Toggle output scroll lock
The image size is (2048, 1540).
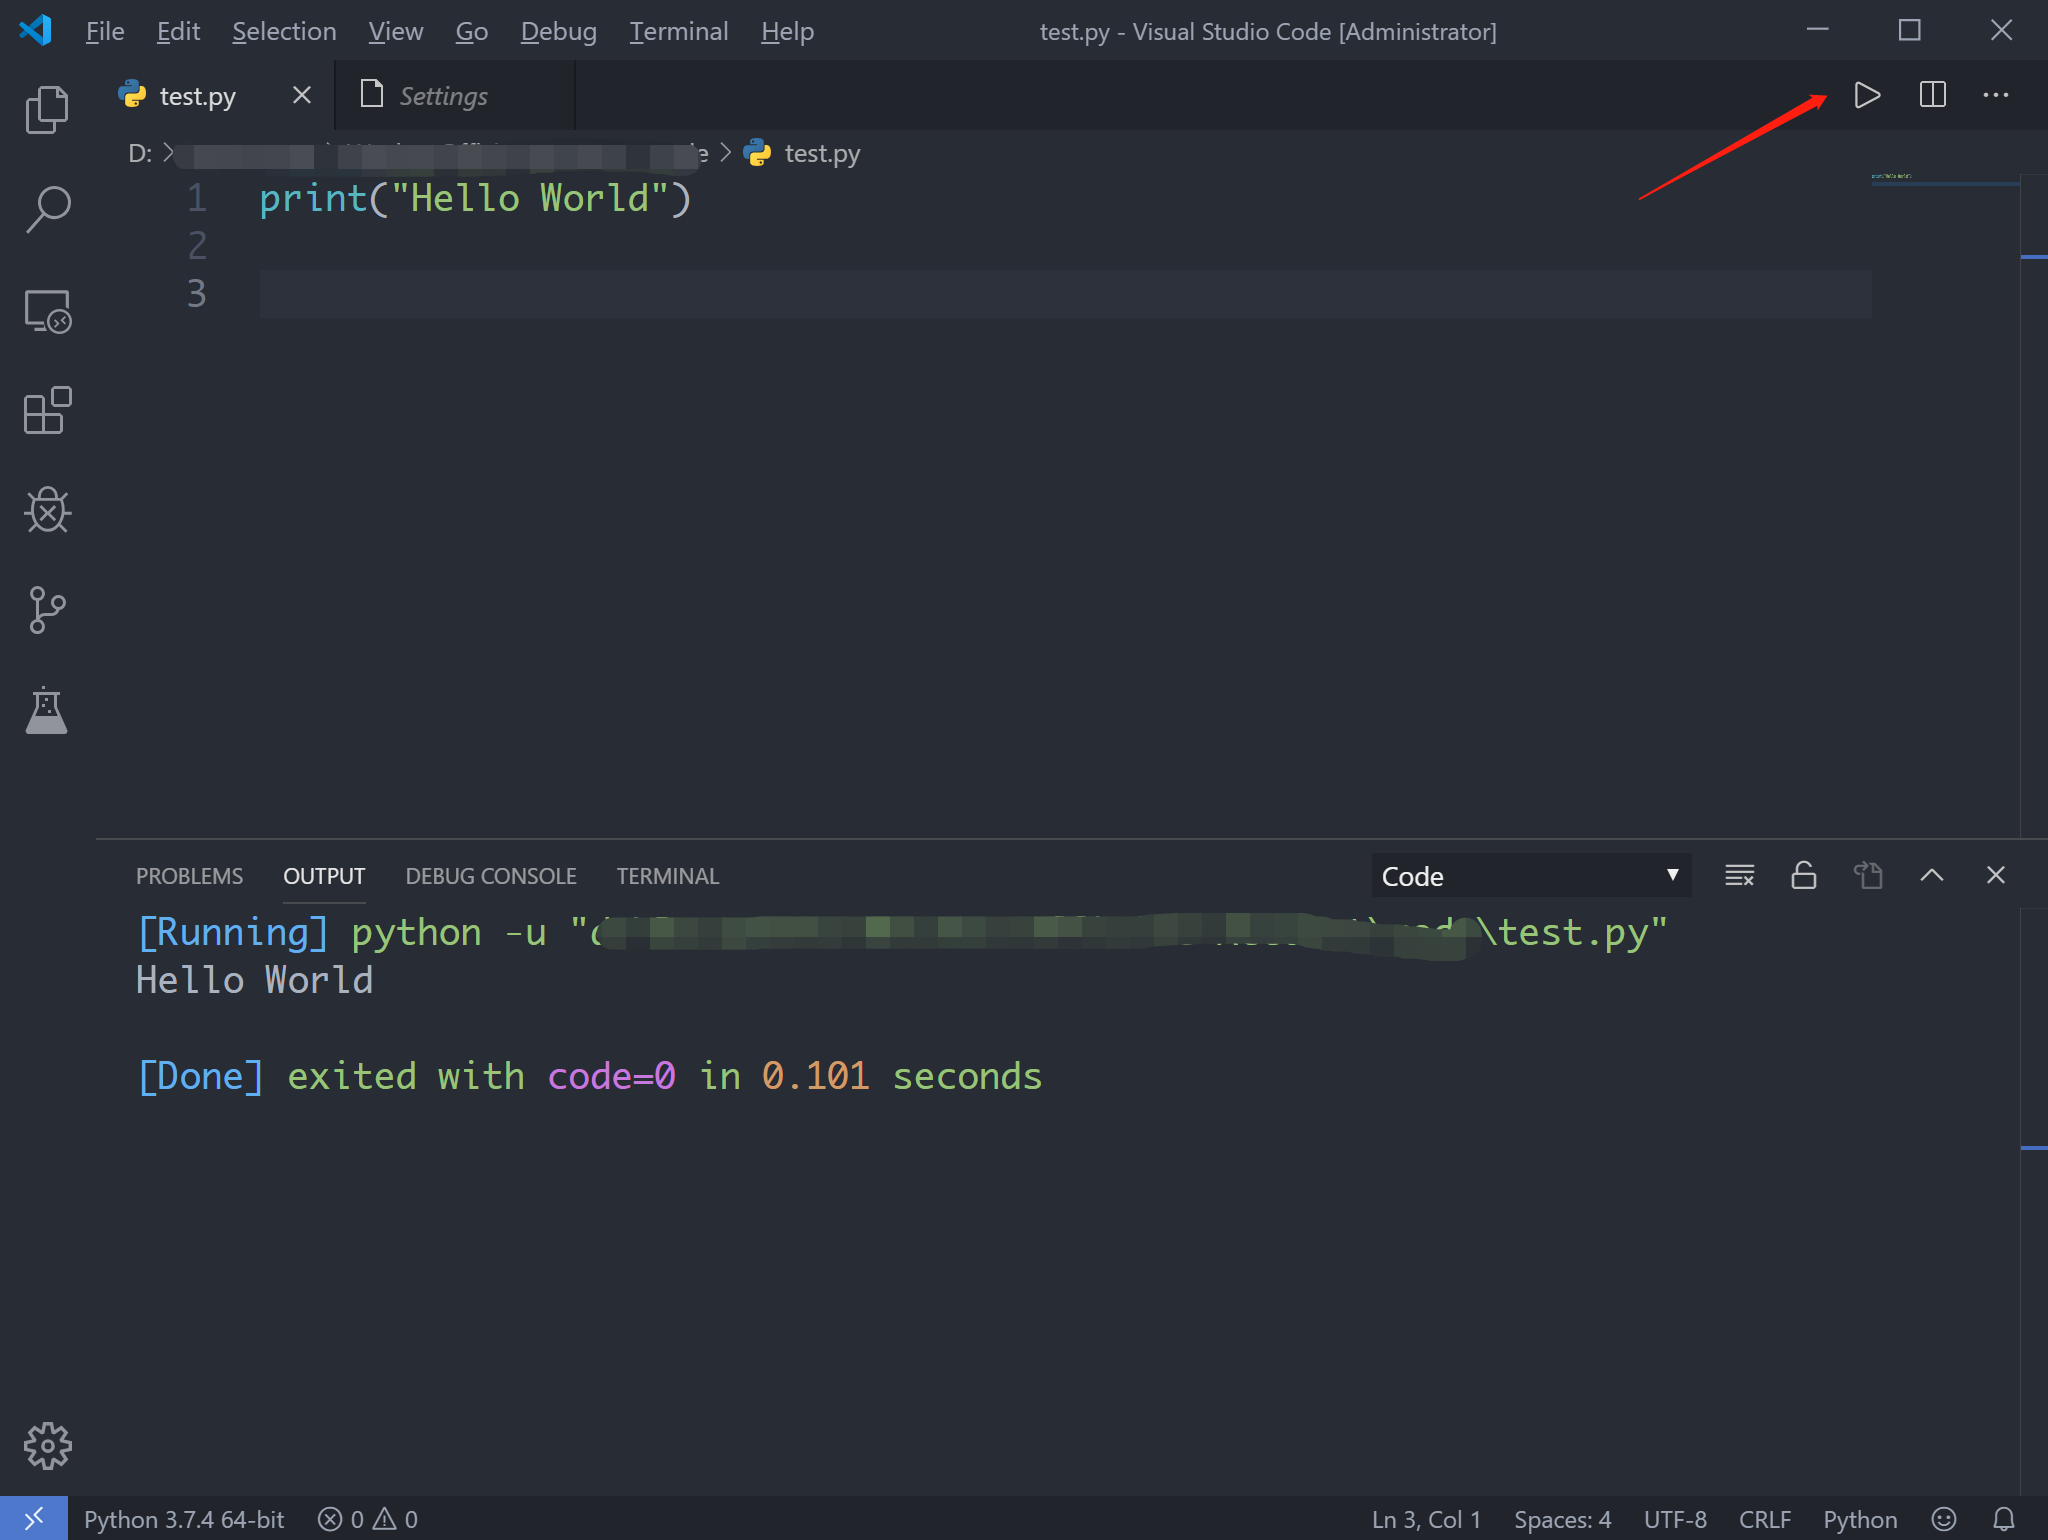tap(1804, 876)
